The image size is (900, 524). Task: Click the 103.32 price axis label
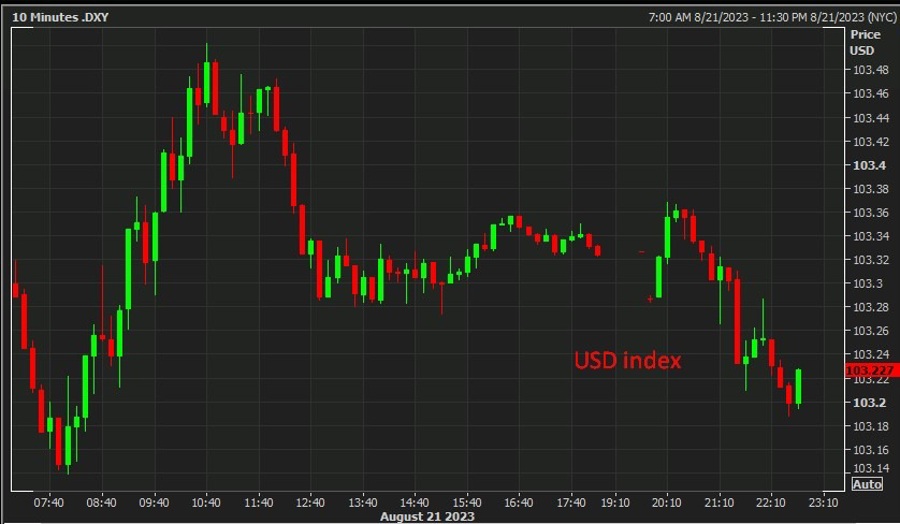point(870,260)
